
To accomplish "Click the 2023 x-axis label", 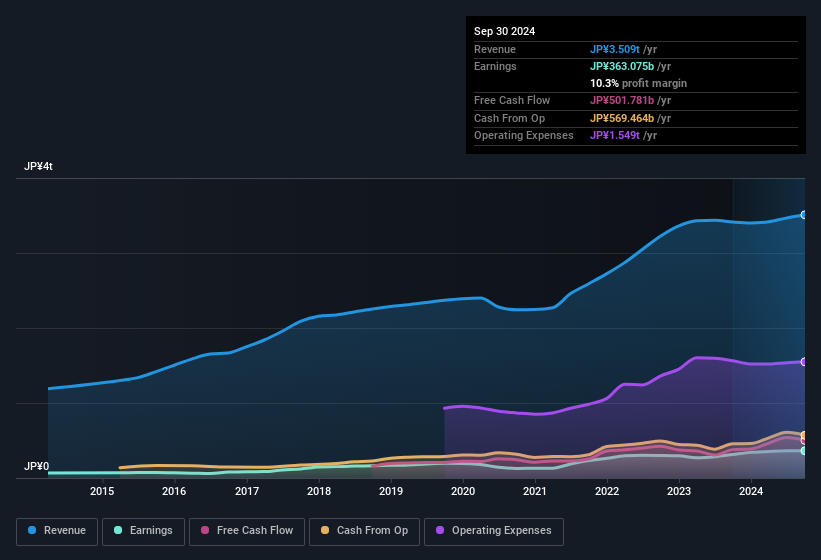I will 679,491.
